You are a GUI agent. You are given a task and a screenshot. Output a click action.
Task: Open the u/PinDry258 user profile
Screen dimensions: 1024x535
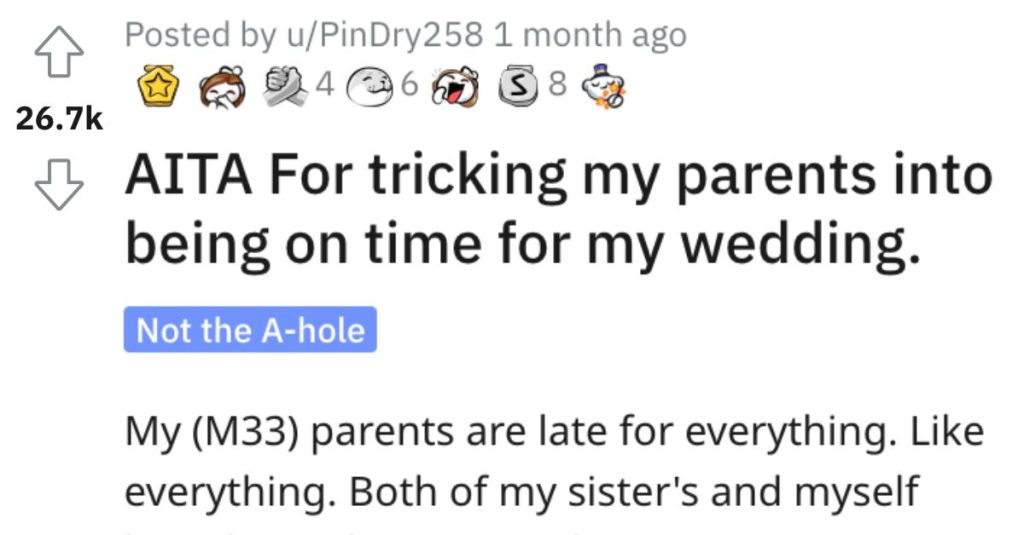point(384,35)
